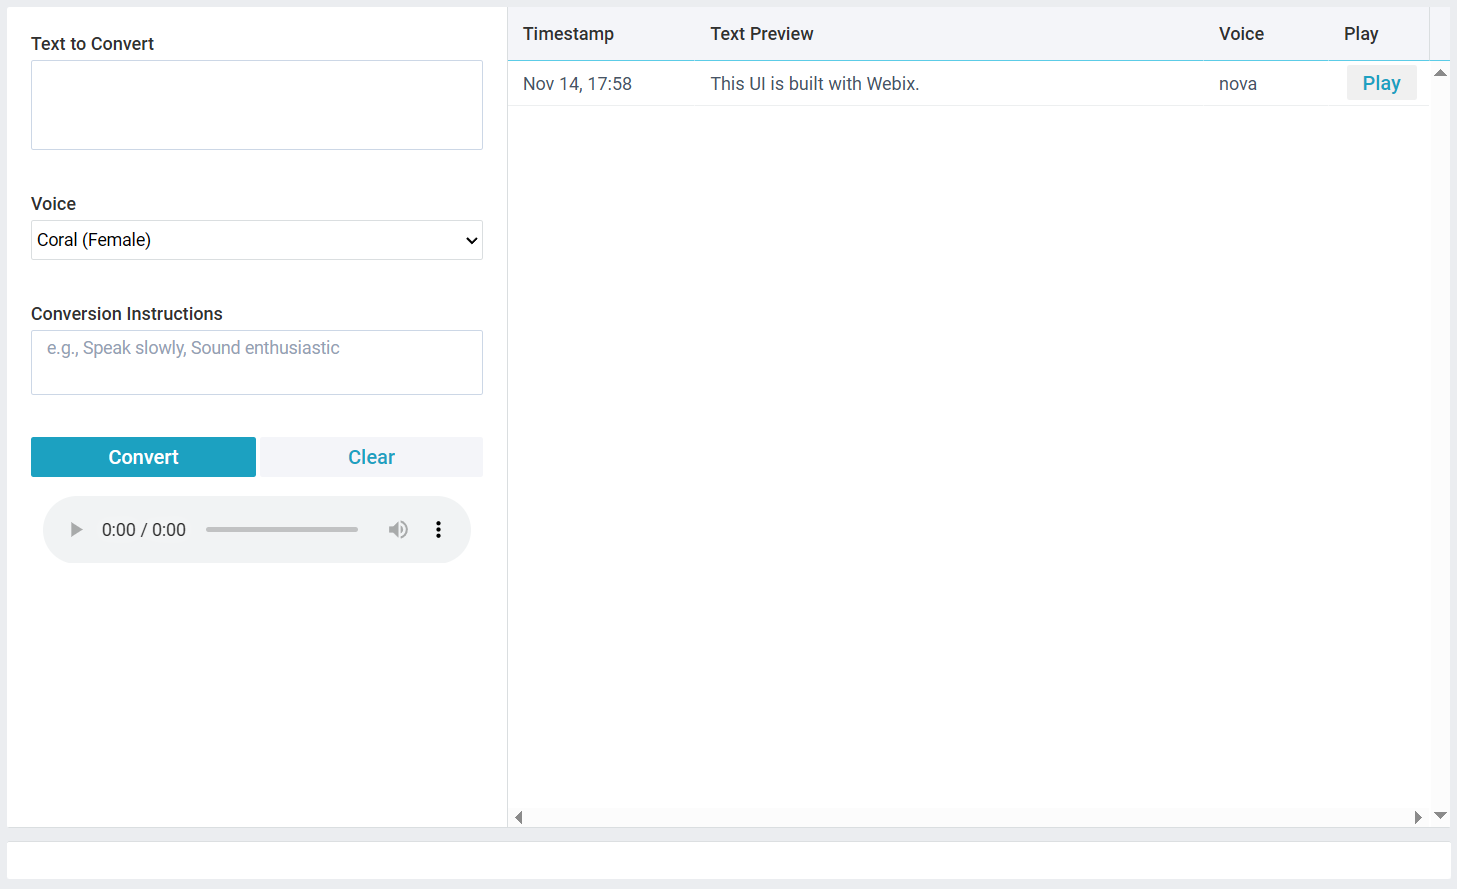Click into Conversion Instructions text area

click(x=257, y=362)
